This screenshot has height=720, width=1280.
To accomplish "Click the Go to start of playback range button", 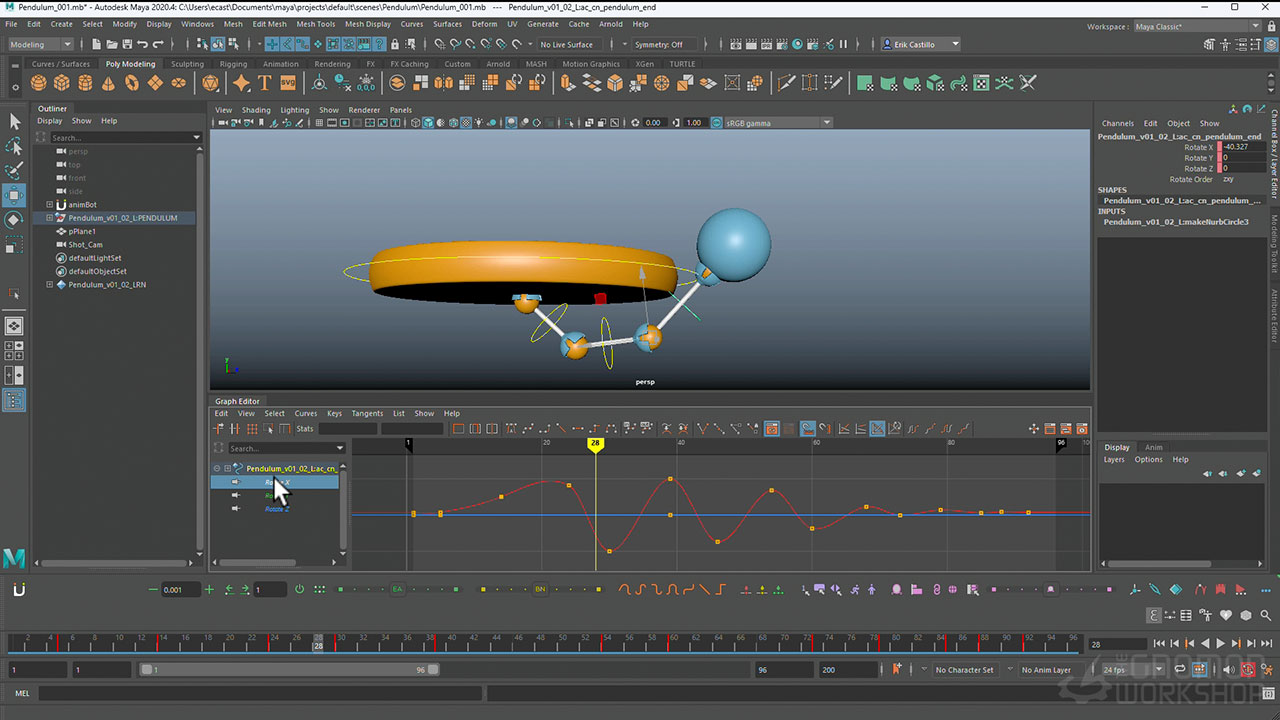I will (1159, 644).
